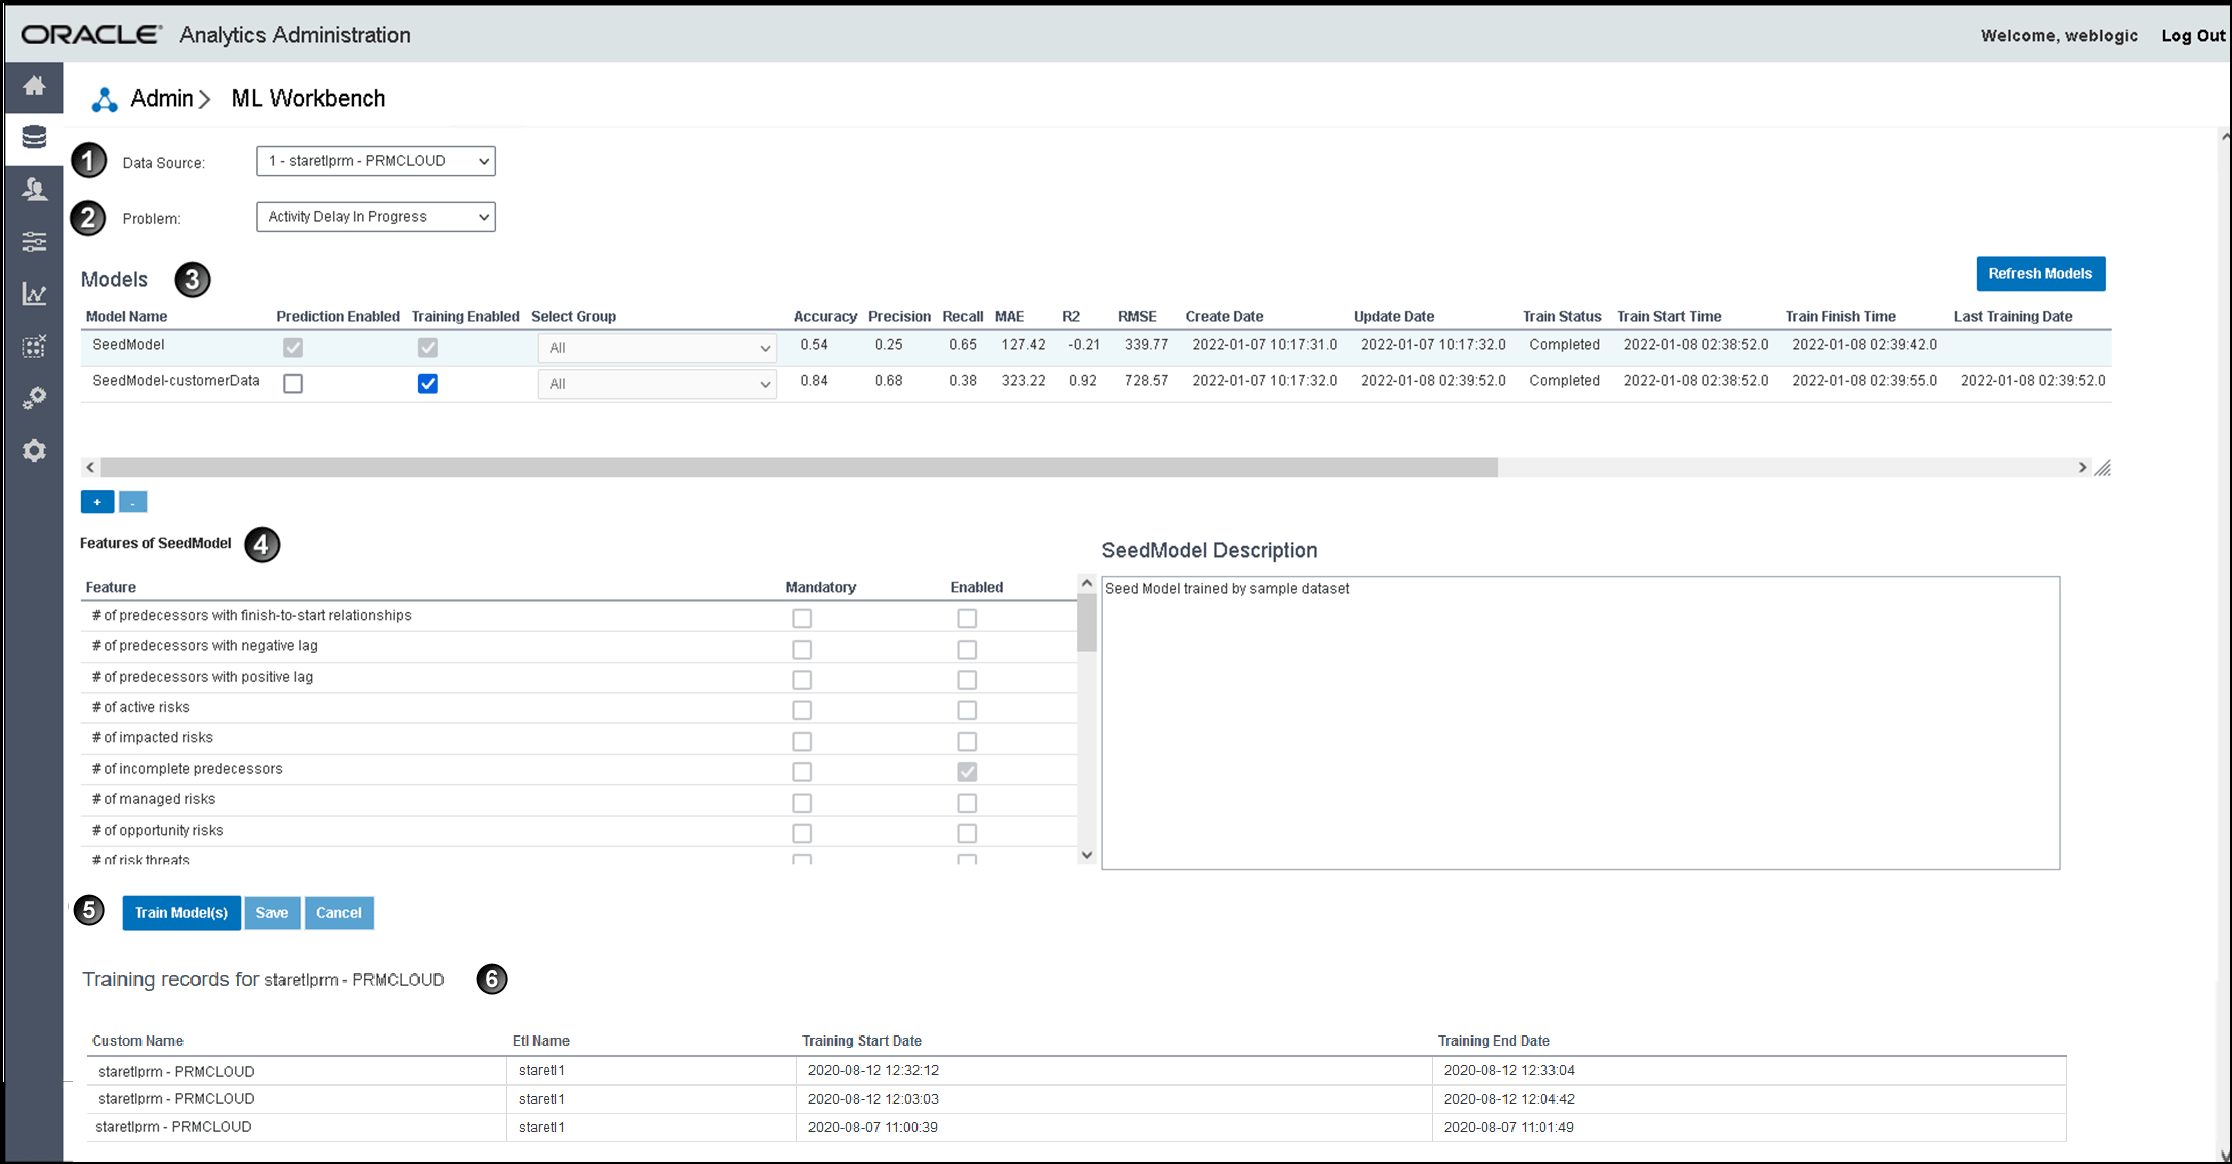Viewport: 2232px width, 1164px height.
Task: Click the Accuracy column header
Action: click(825, 317)
